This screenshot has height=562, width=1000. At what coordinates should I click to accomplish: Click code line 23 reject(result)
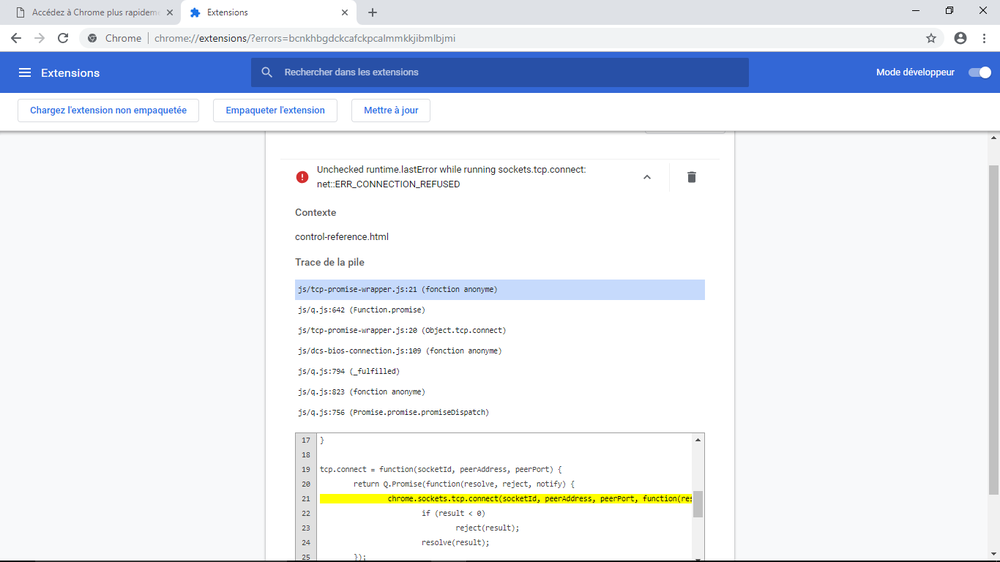pos(487,528)
